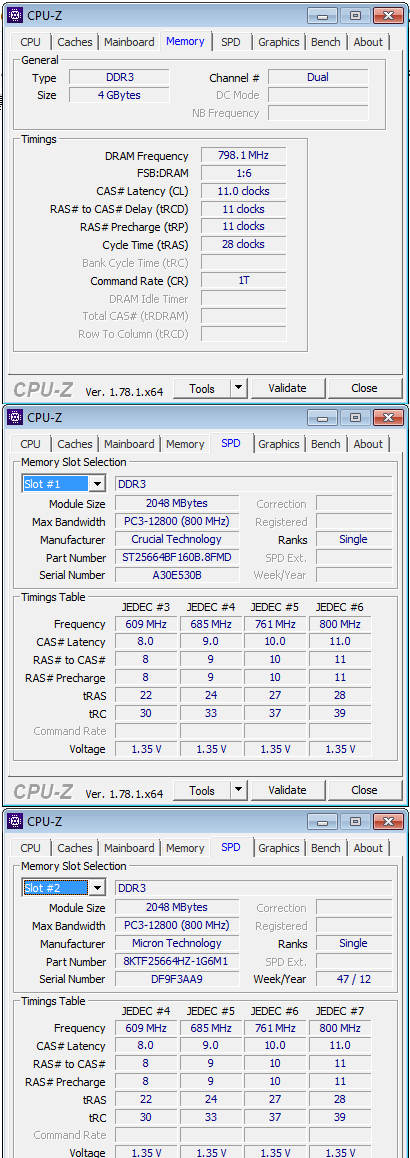Click the CPU-Z icon in the Slot #1 SPD window title bar
The width and height of the screenshot is (410, 1158).
[x=16, y=417]
